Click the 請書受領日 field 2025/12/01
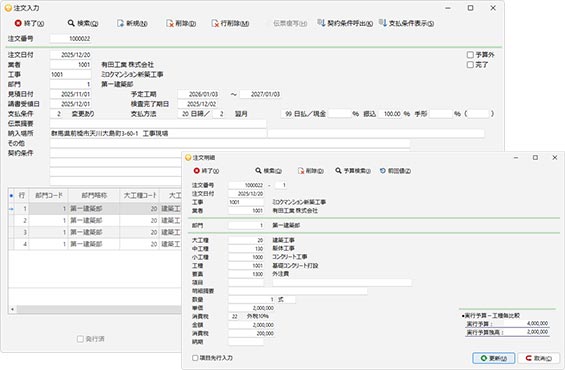This screenshot has width=565, height=370. [70, 104]
